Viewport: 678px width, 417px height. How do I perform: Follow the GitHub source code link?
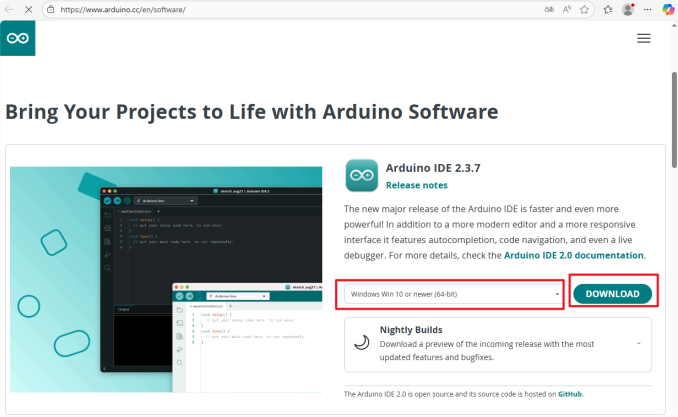(x=569, y=394)
